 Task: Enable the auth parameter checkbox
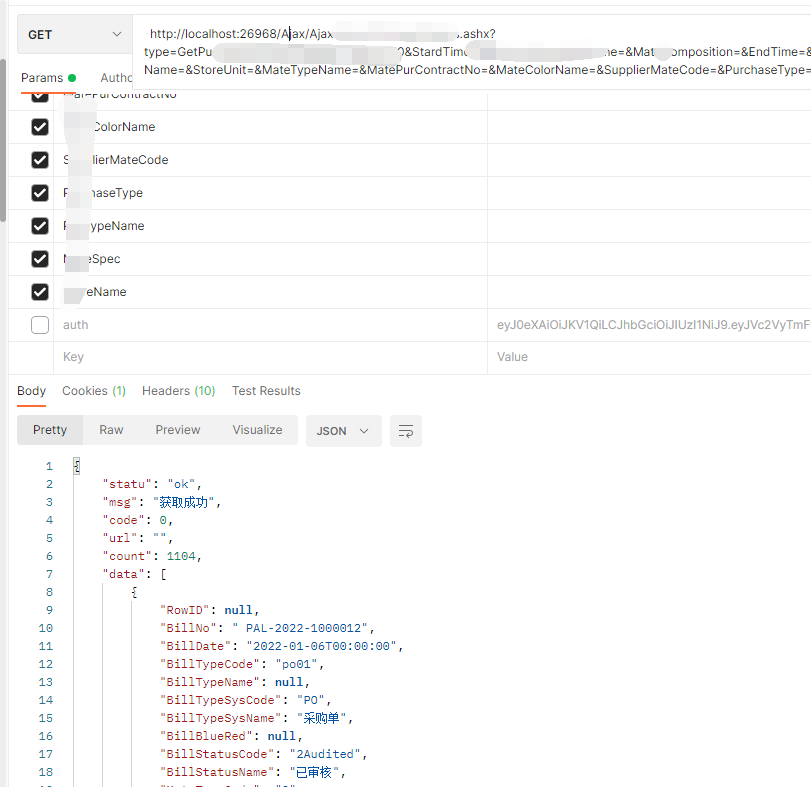40,325
